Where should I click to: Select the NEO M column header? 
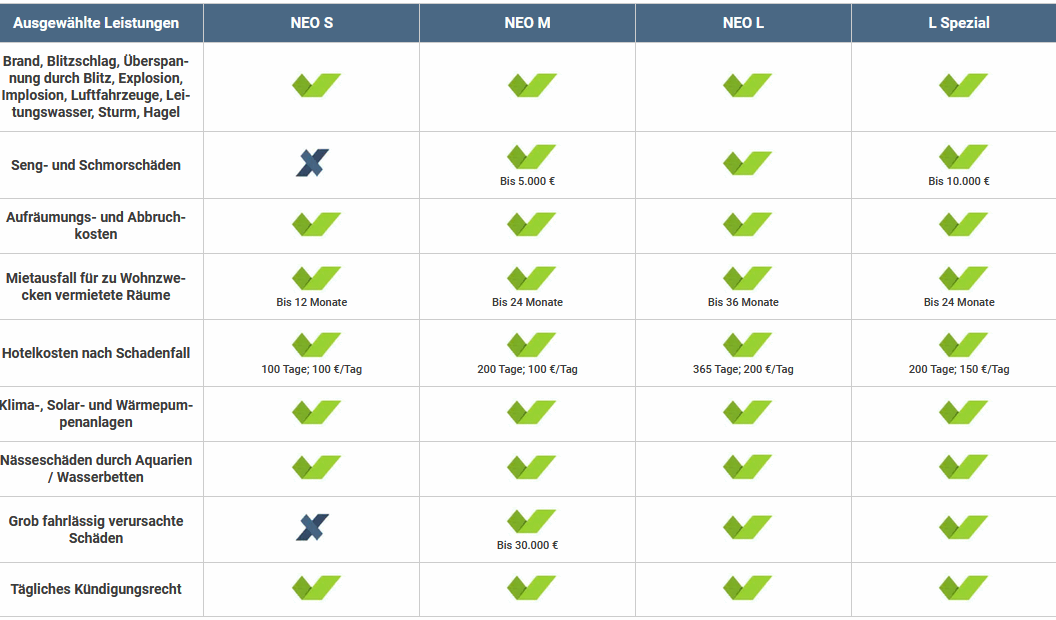(x=527, y=23)
